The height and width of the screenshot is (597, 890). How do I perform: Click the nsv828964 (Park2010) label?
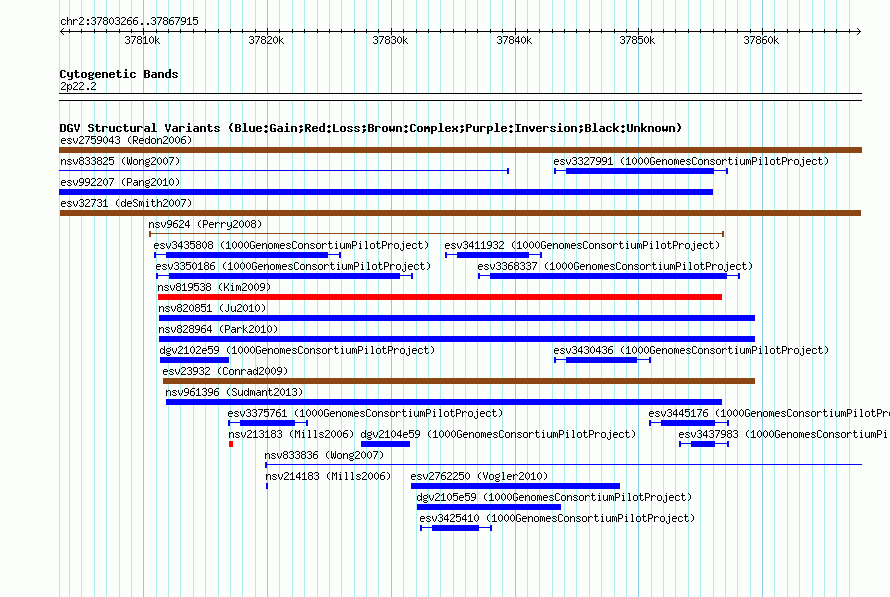click(x=218, y=329)
